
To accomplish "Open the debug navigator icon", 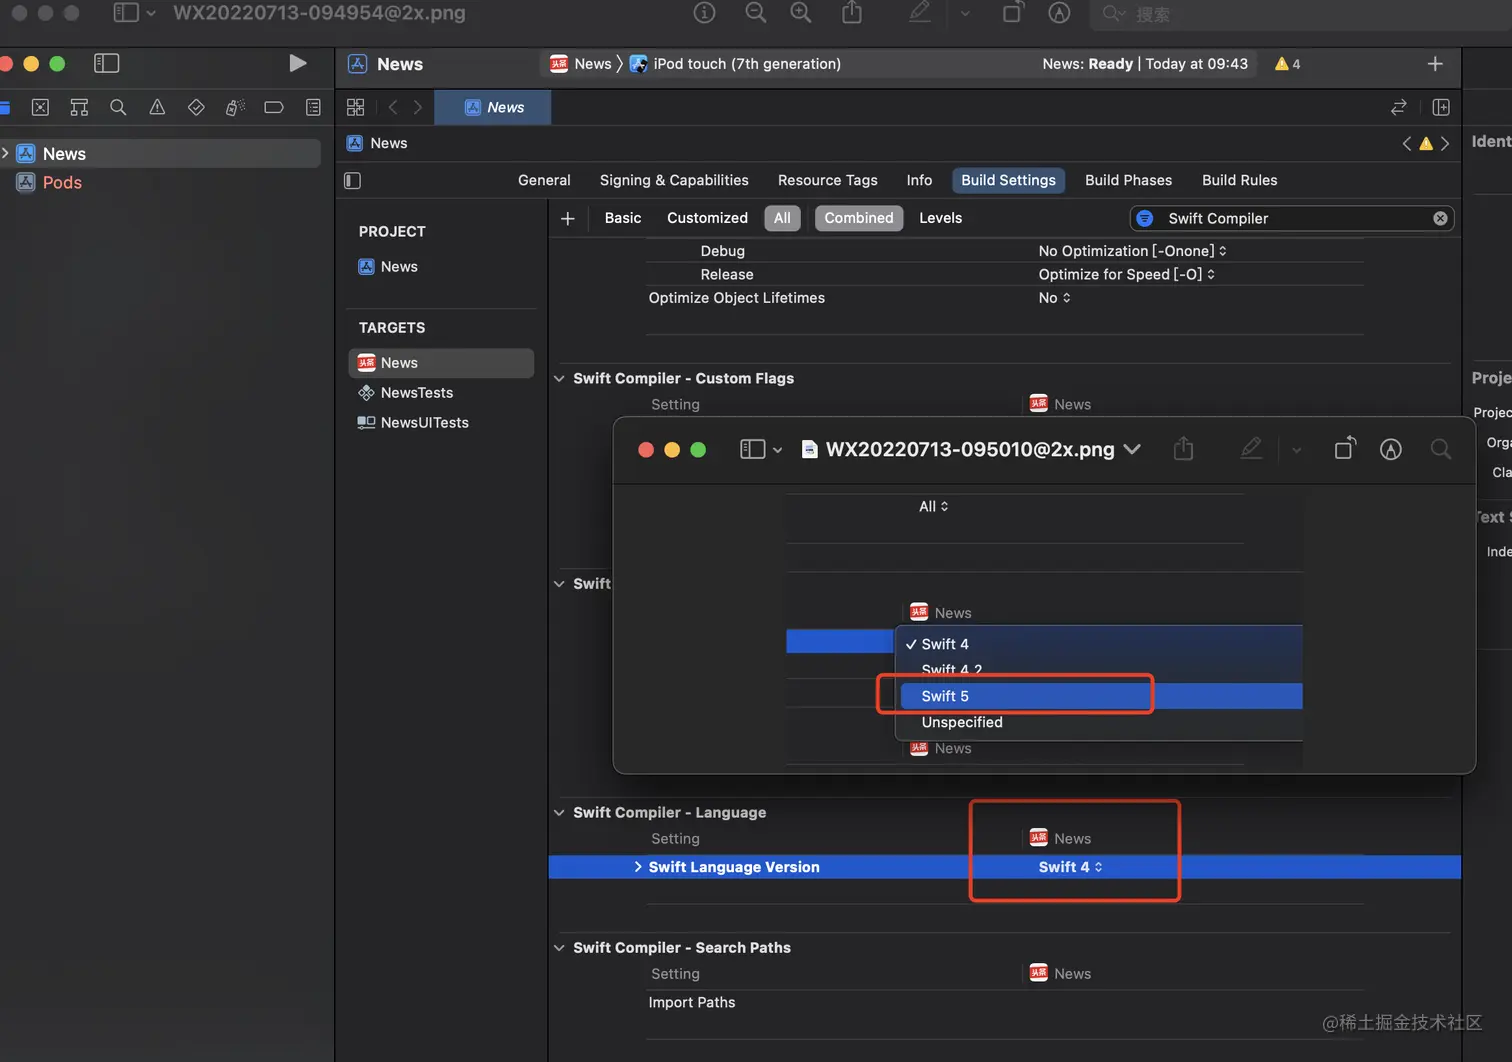I will (235, 107).
